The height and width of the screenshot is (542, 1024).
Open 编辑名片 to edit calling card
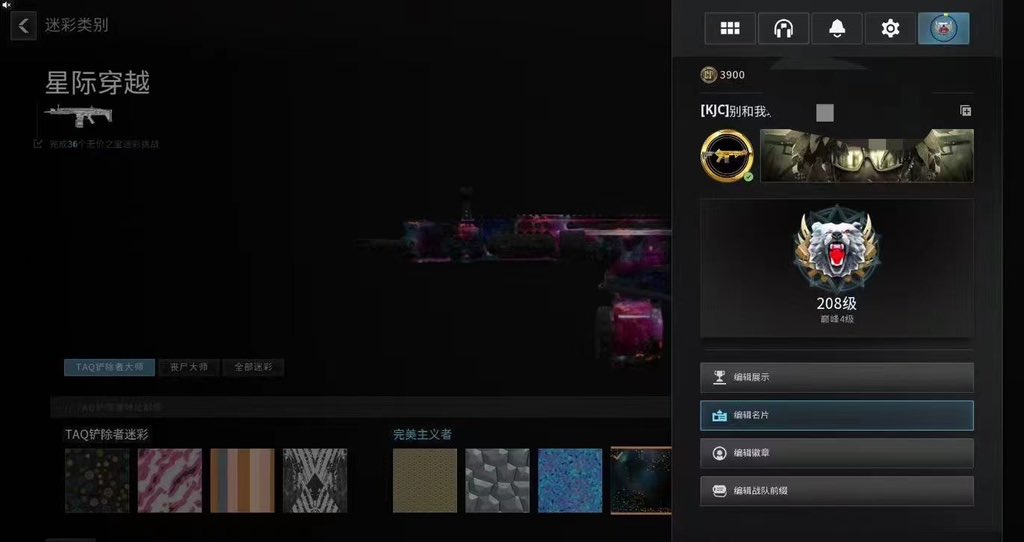coord(837,415)
